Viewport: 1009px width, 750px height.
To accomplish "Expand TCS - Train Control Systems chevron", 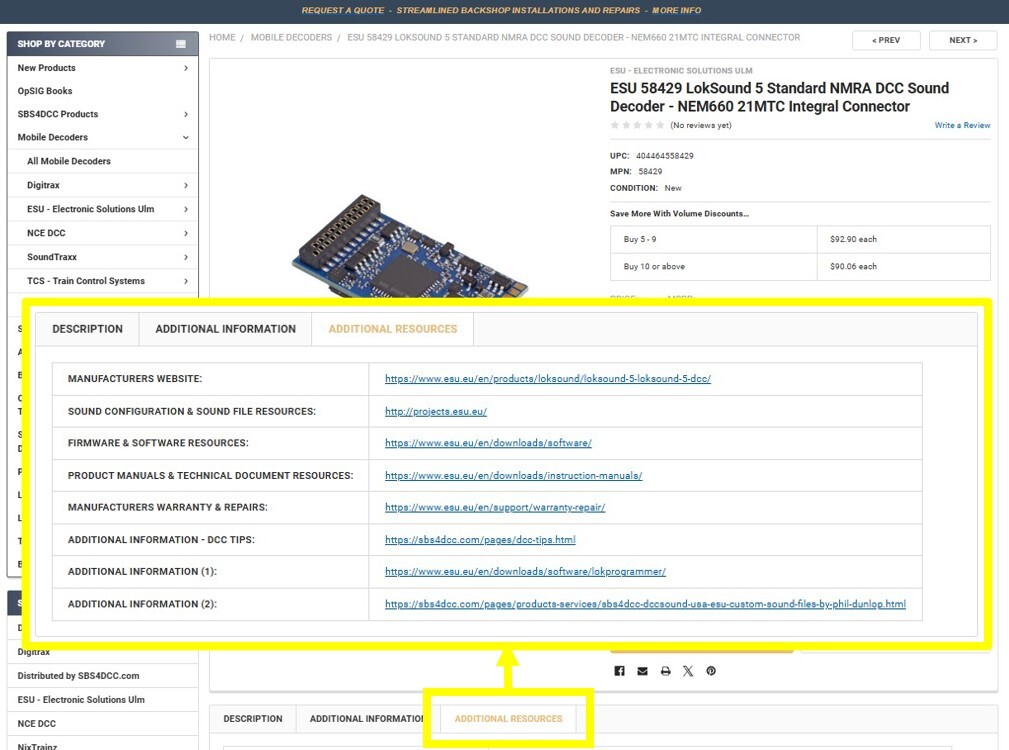I will [186, 281].
